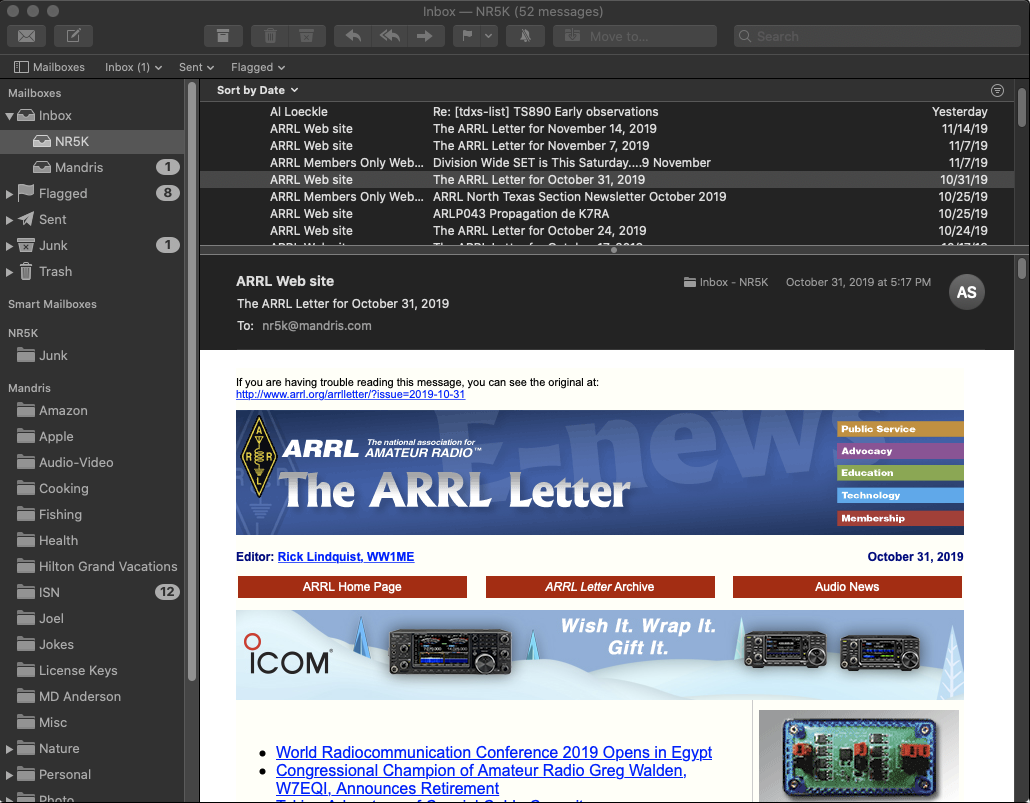The width and height of the screenshot is (1030, 803).
Task: Click the sidebar scrollbar
Action: 192,381
